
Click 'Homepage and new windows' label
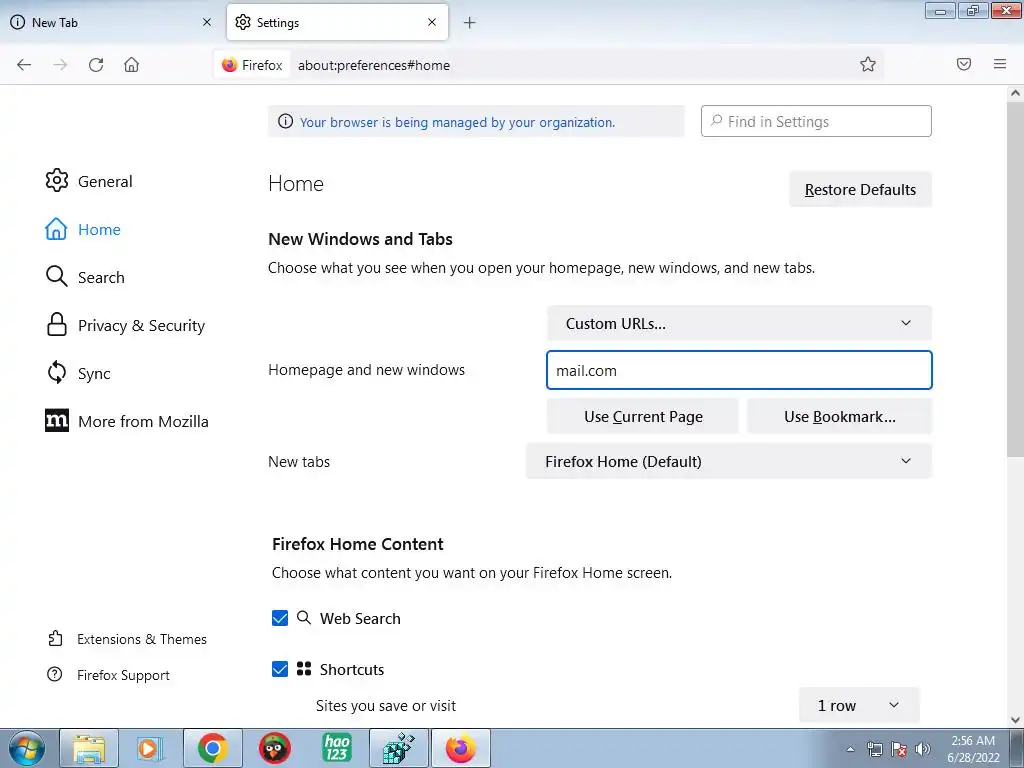tap(366, 370)
